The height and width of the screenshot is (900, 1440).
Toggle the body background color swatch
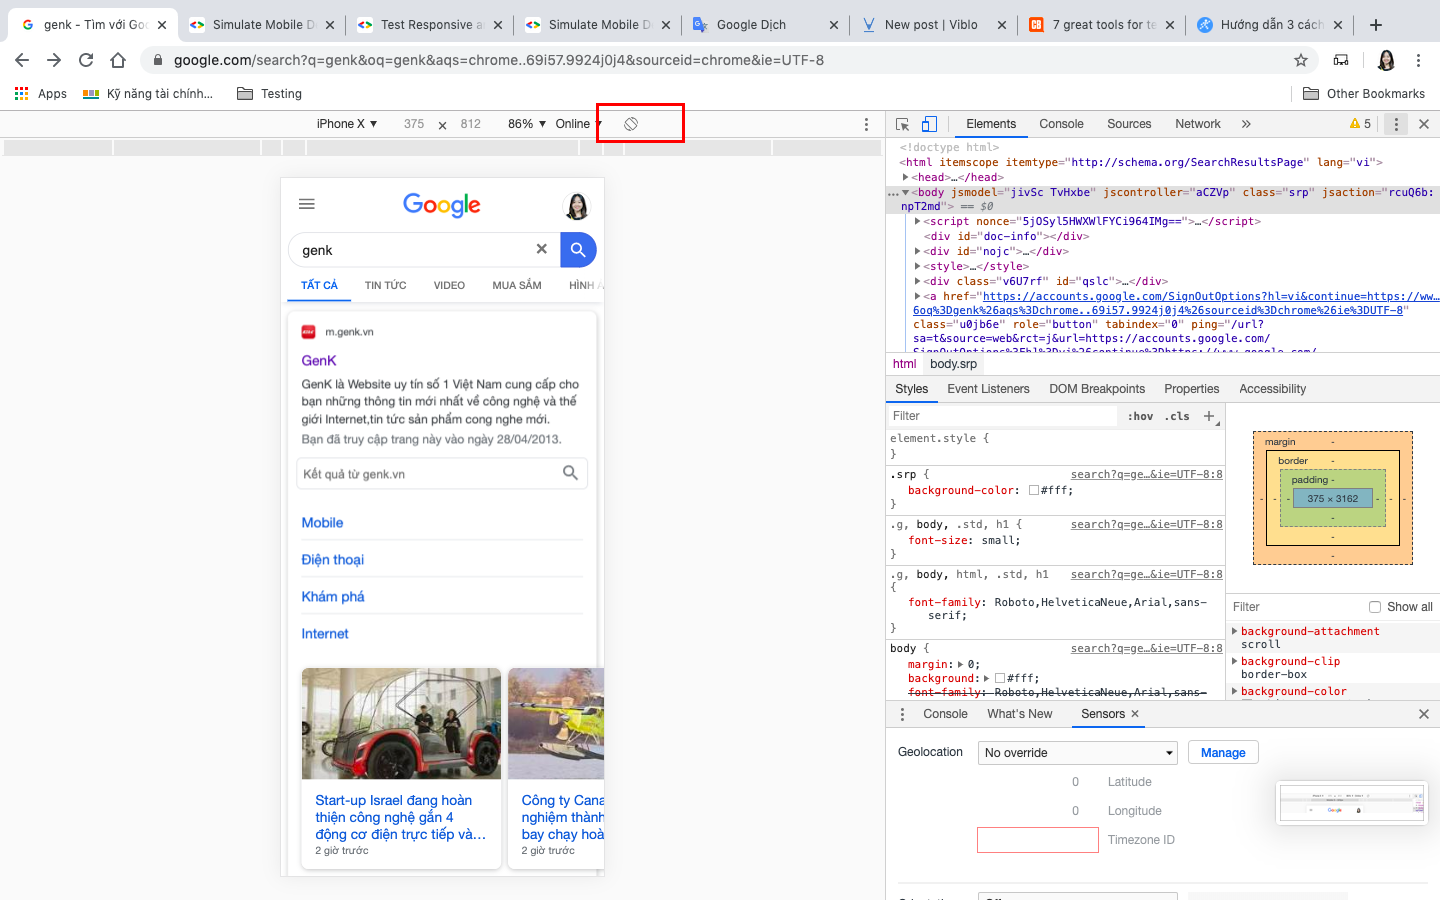[x=1000, y=678]
